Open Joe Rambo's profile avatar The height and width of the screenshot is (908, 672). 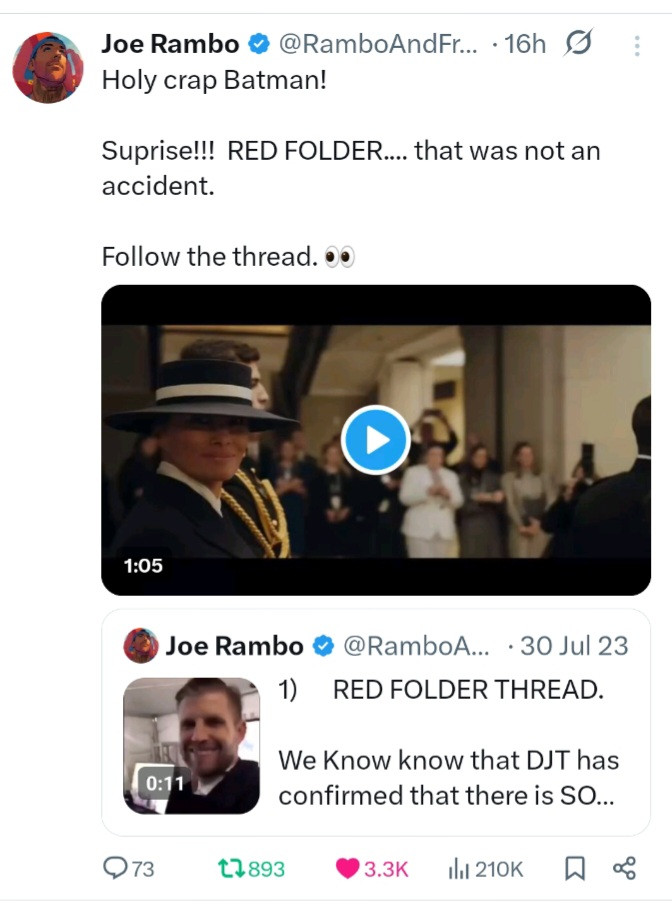click(x=47, y=68)
